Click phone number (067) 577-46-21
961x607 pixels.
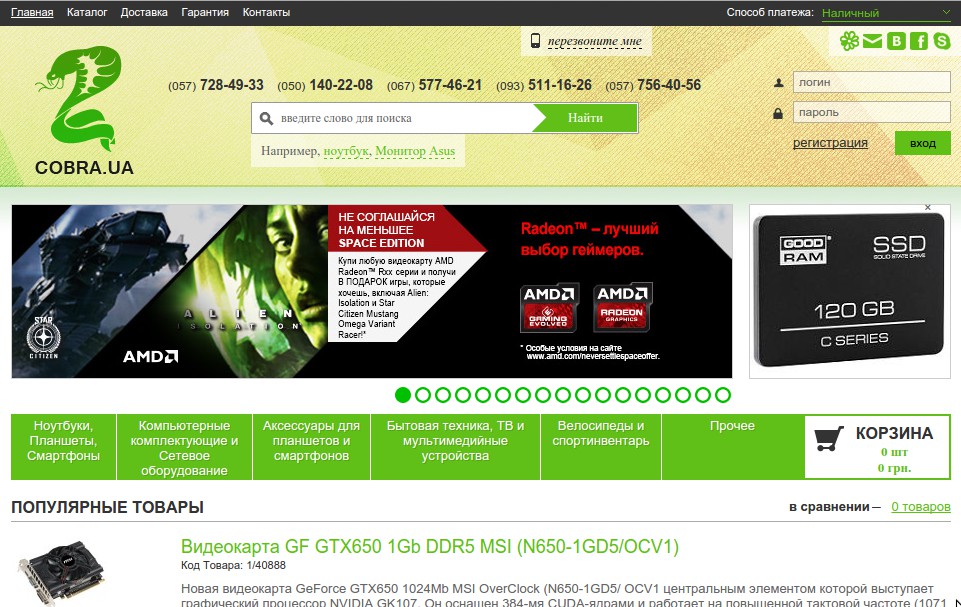click(435, 85)
